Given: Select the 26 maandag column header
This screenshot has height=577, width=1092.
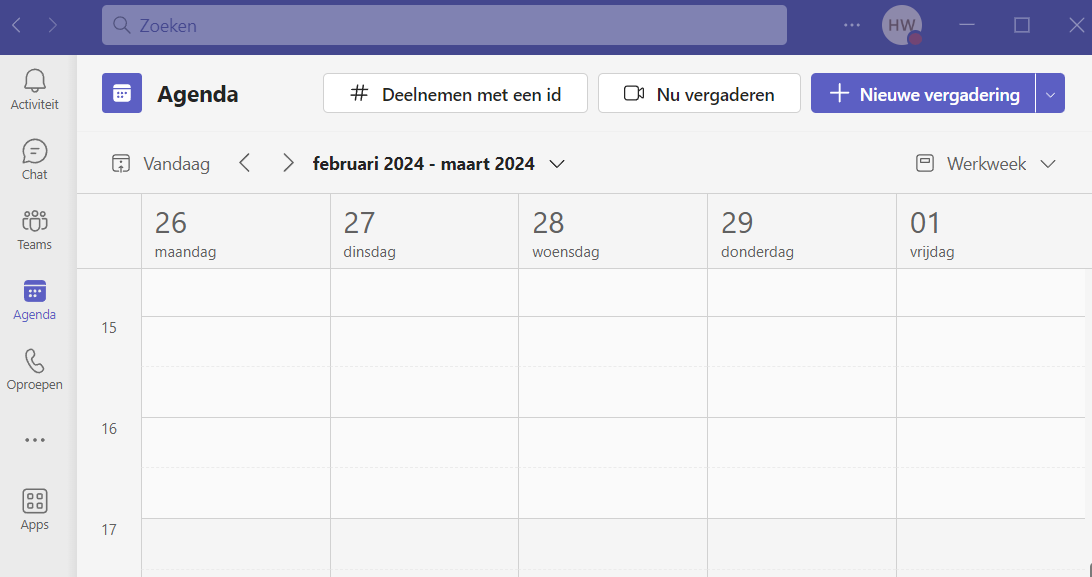Looking at the screenshot, I should pos(236,232).
